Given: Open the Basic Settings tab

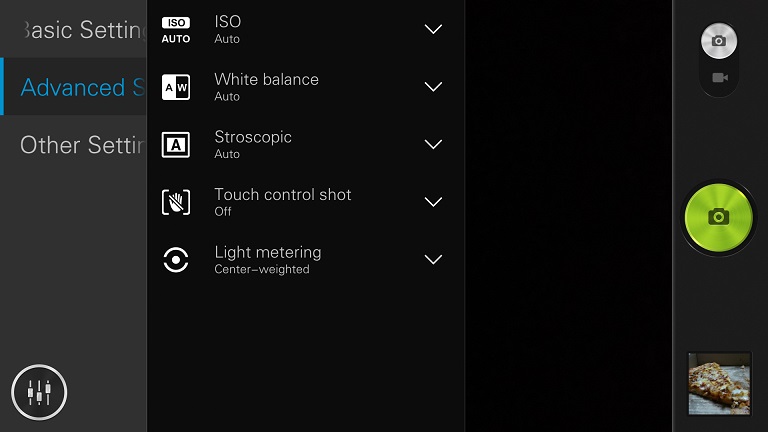Looking at the screenshot, I should tap(73, 29).
